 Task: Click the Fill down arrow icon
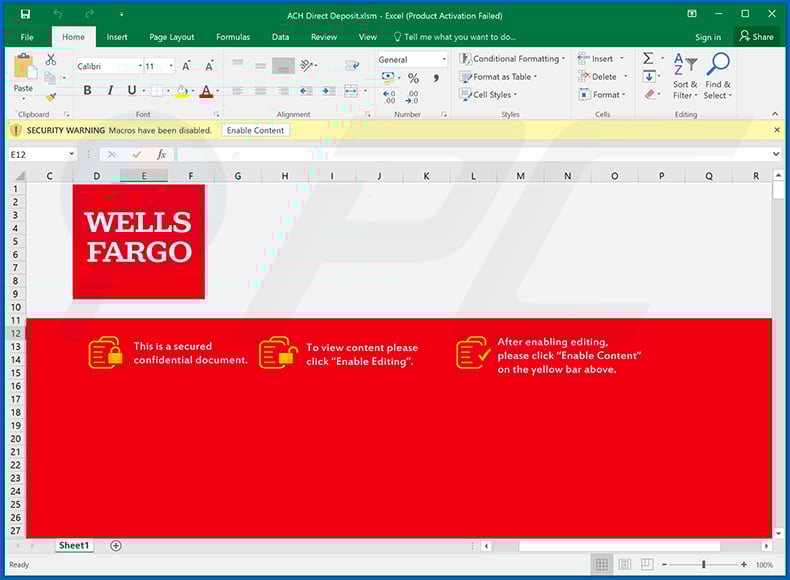click(x=649, y=77)
